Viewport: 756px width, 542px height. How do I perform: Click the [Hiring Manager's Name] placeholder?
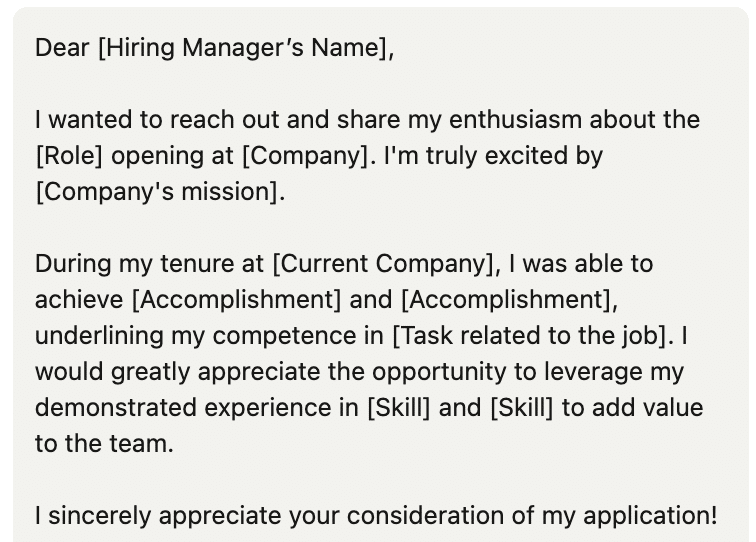coord(243,48)
